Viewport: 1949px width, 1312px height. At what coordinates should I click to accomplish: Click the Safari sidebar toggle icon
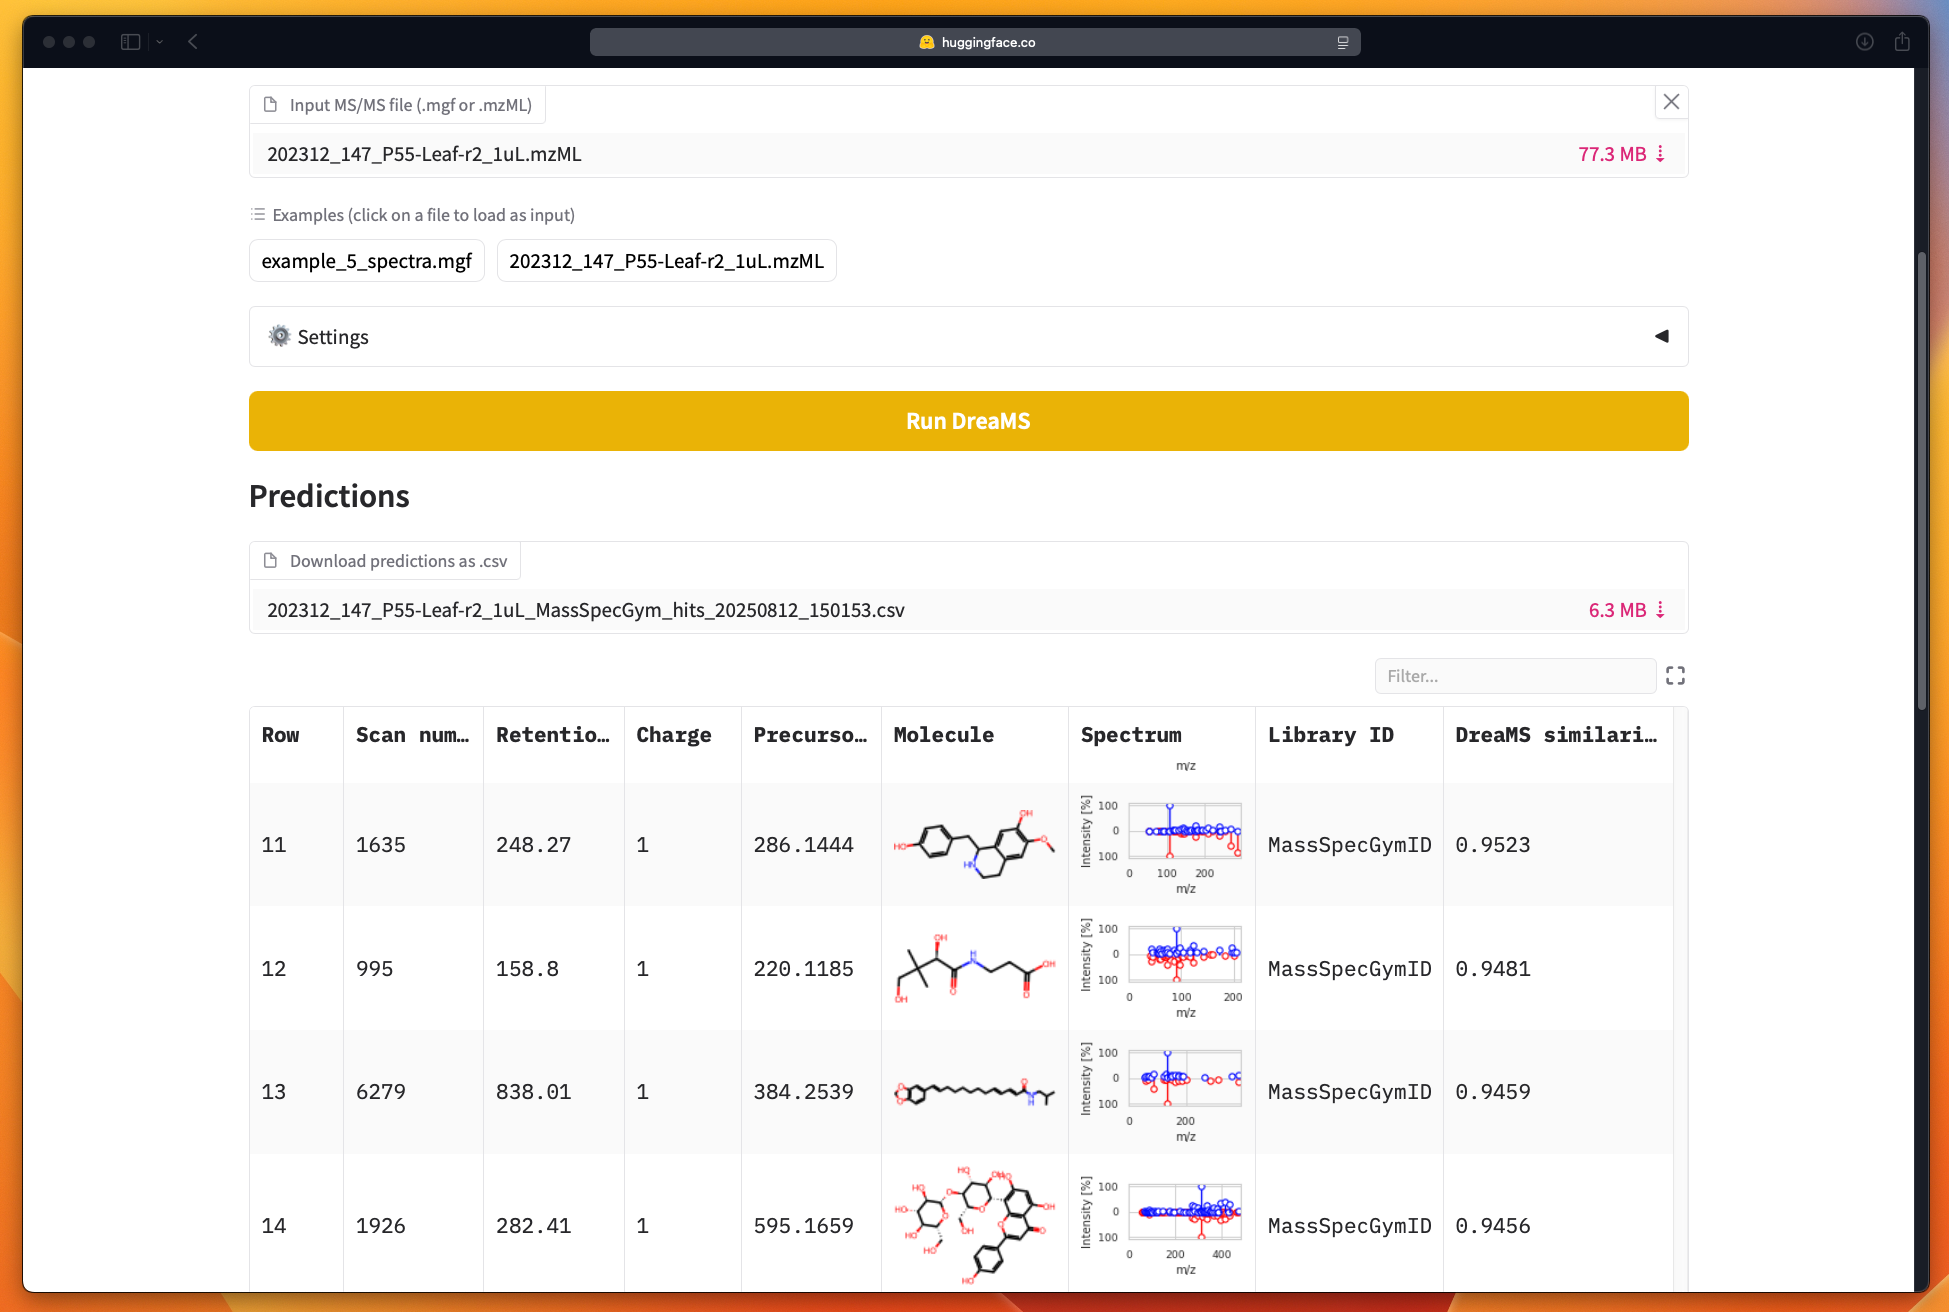tap(130, 42)
